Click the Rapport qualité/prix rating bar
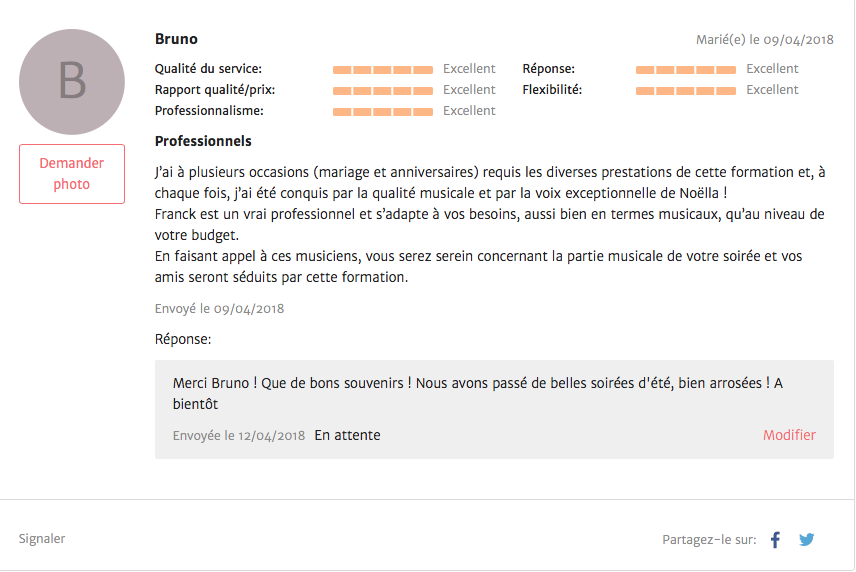 pos(384,91)
